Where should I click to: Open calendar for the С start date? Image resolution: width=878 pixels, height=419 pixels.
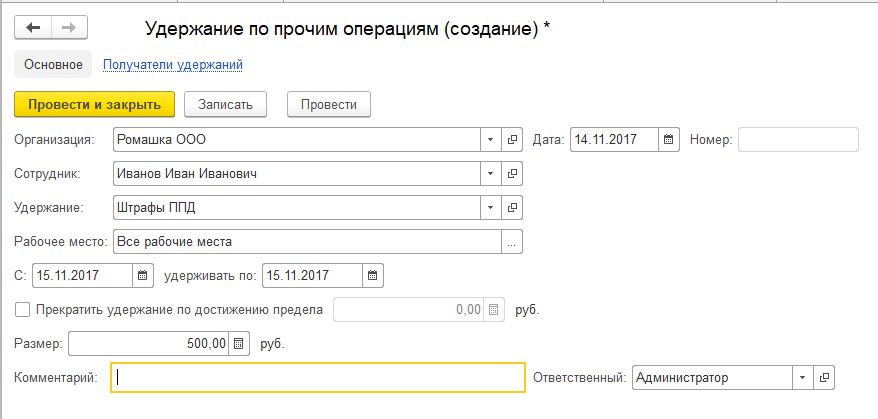coord(142,276)
